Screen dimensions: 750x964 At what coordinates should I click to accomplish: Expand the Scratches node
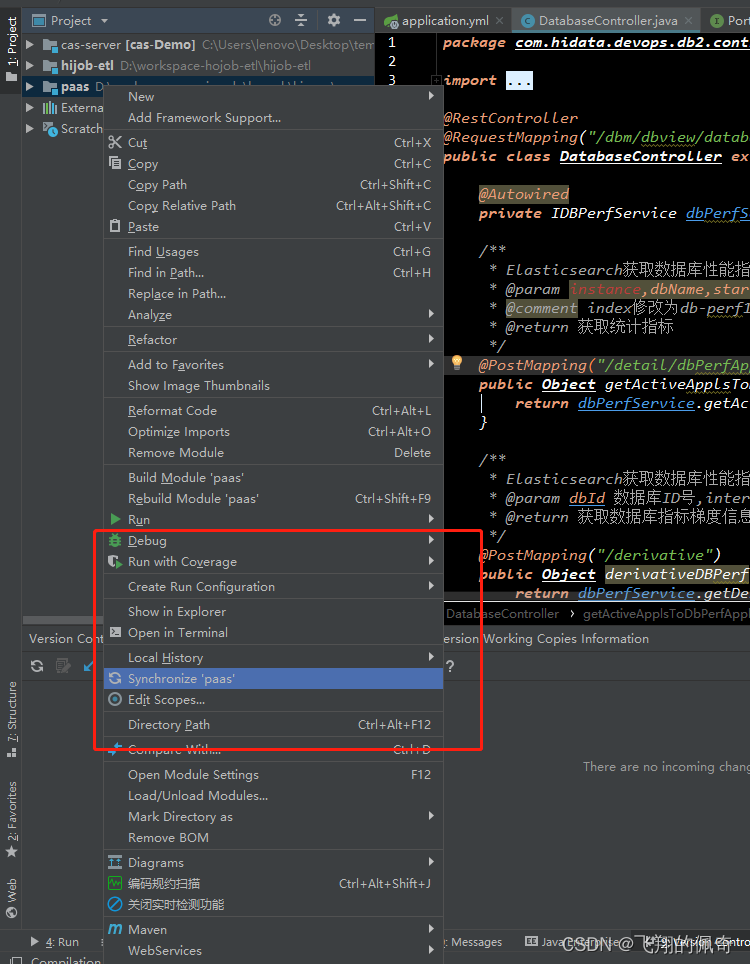tap(30, 128)
